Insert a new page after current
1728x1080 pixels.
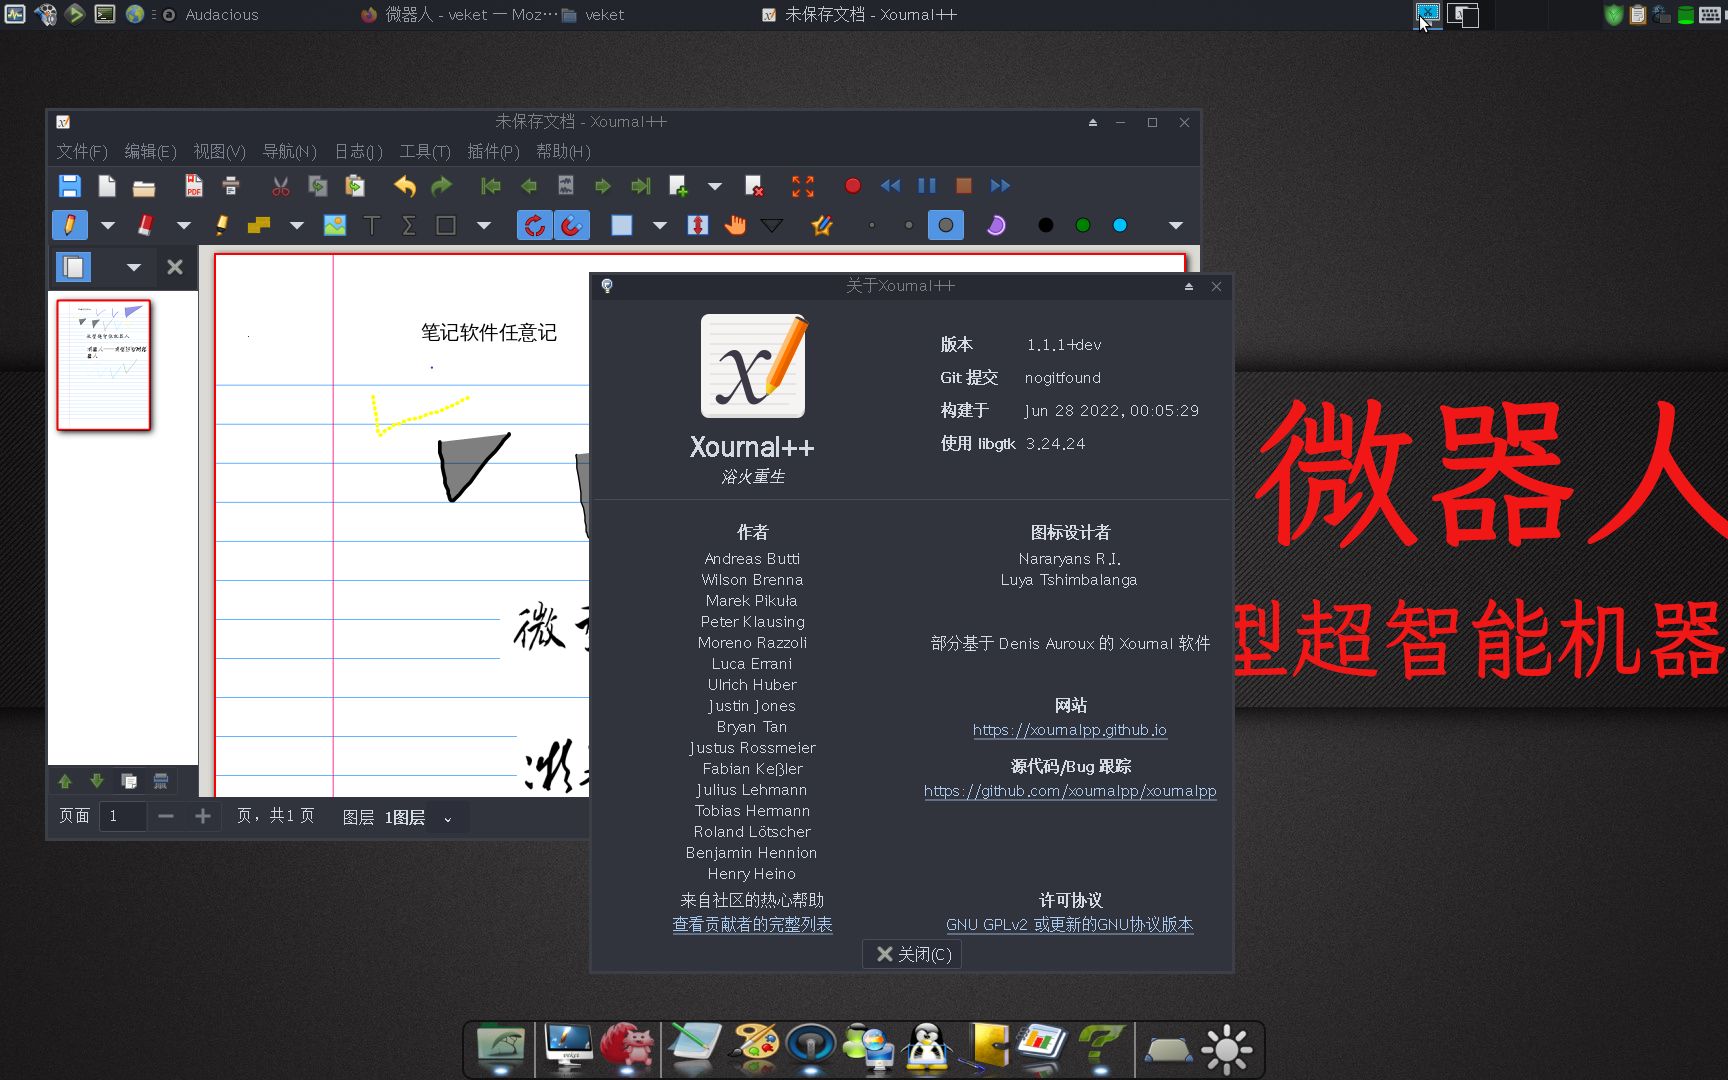click(x=679, y=186)
